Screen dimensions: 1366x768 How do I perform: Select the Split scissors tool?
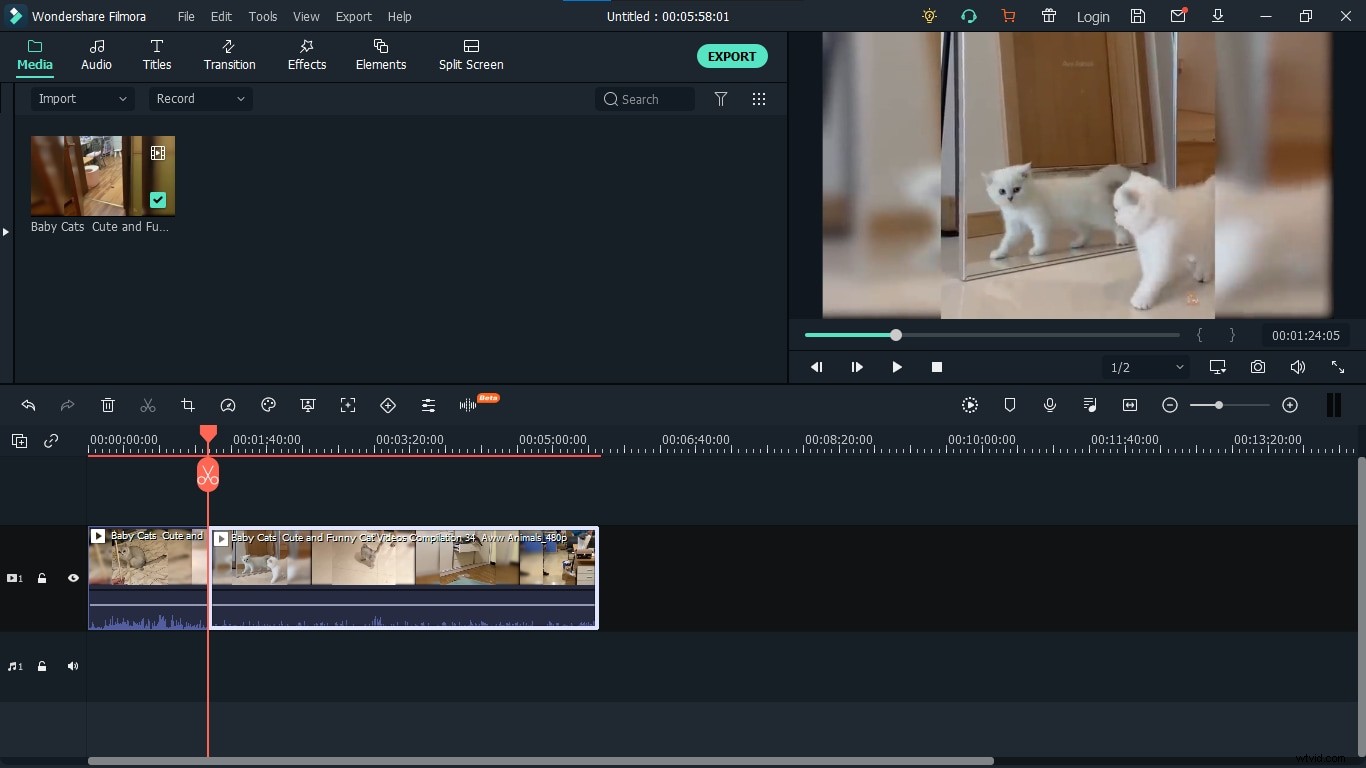click(x=148, y=405)
